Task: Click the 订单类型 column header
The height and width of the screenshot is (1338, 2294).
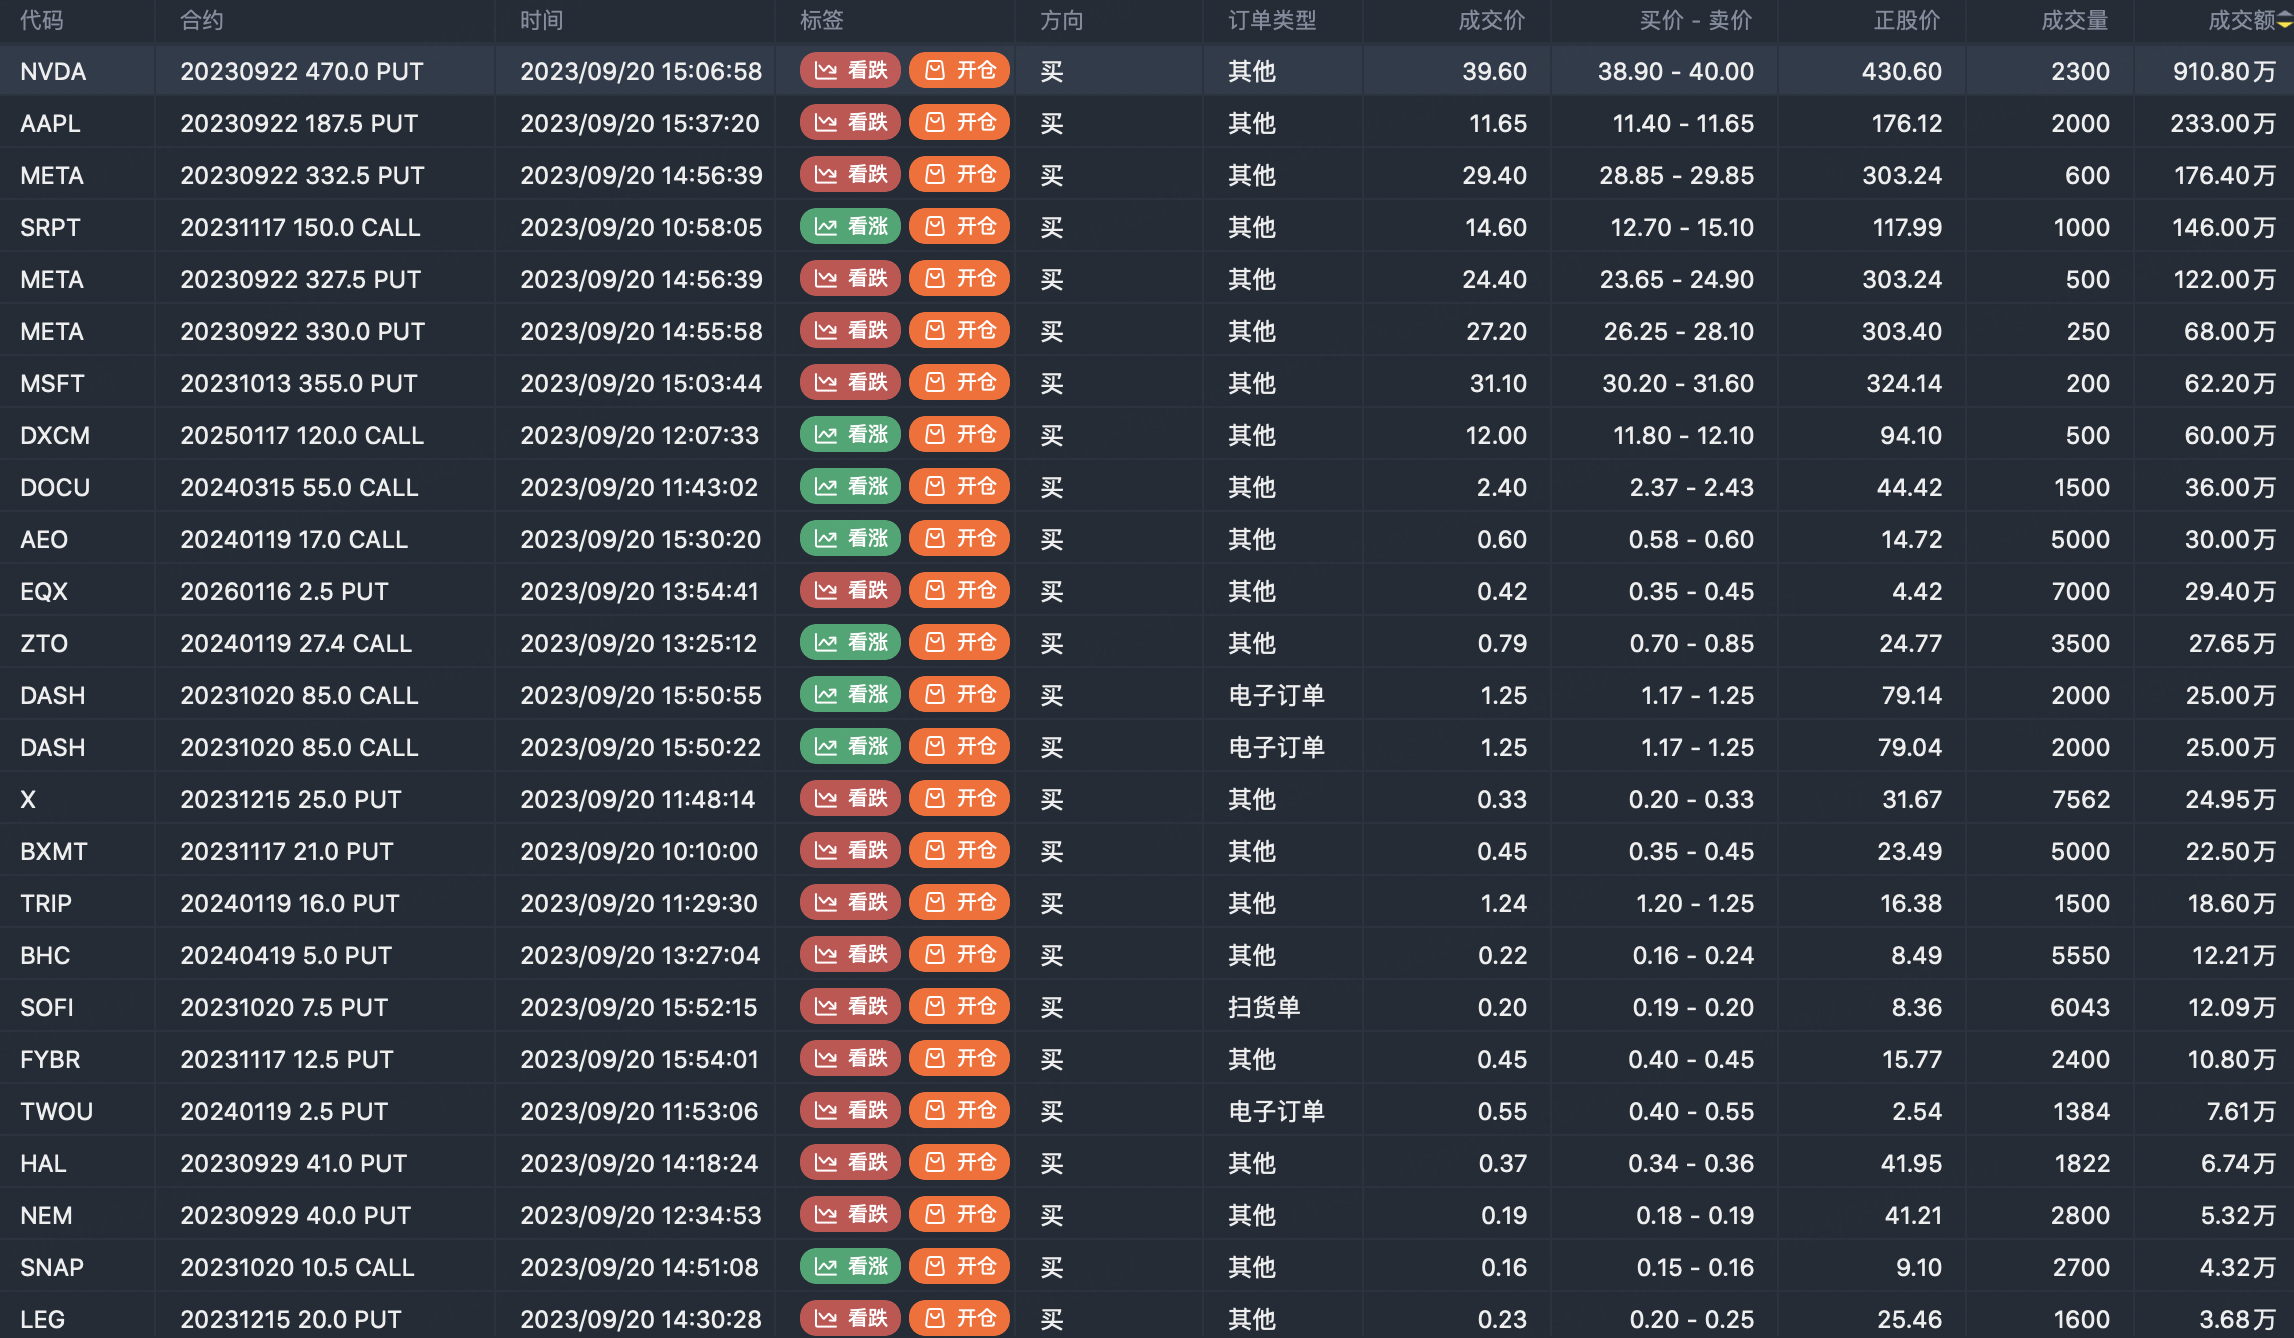Action: pos(1272,21)
